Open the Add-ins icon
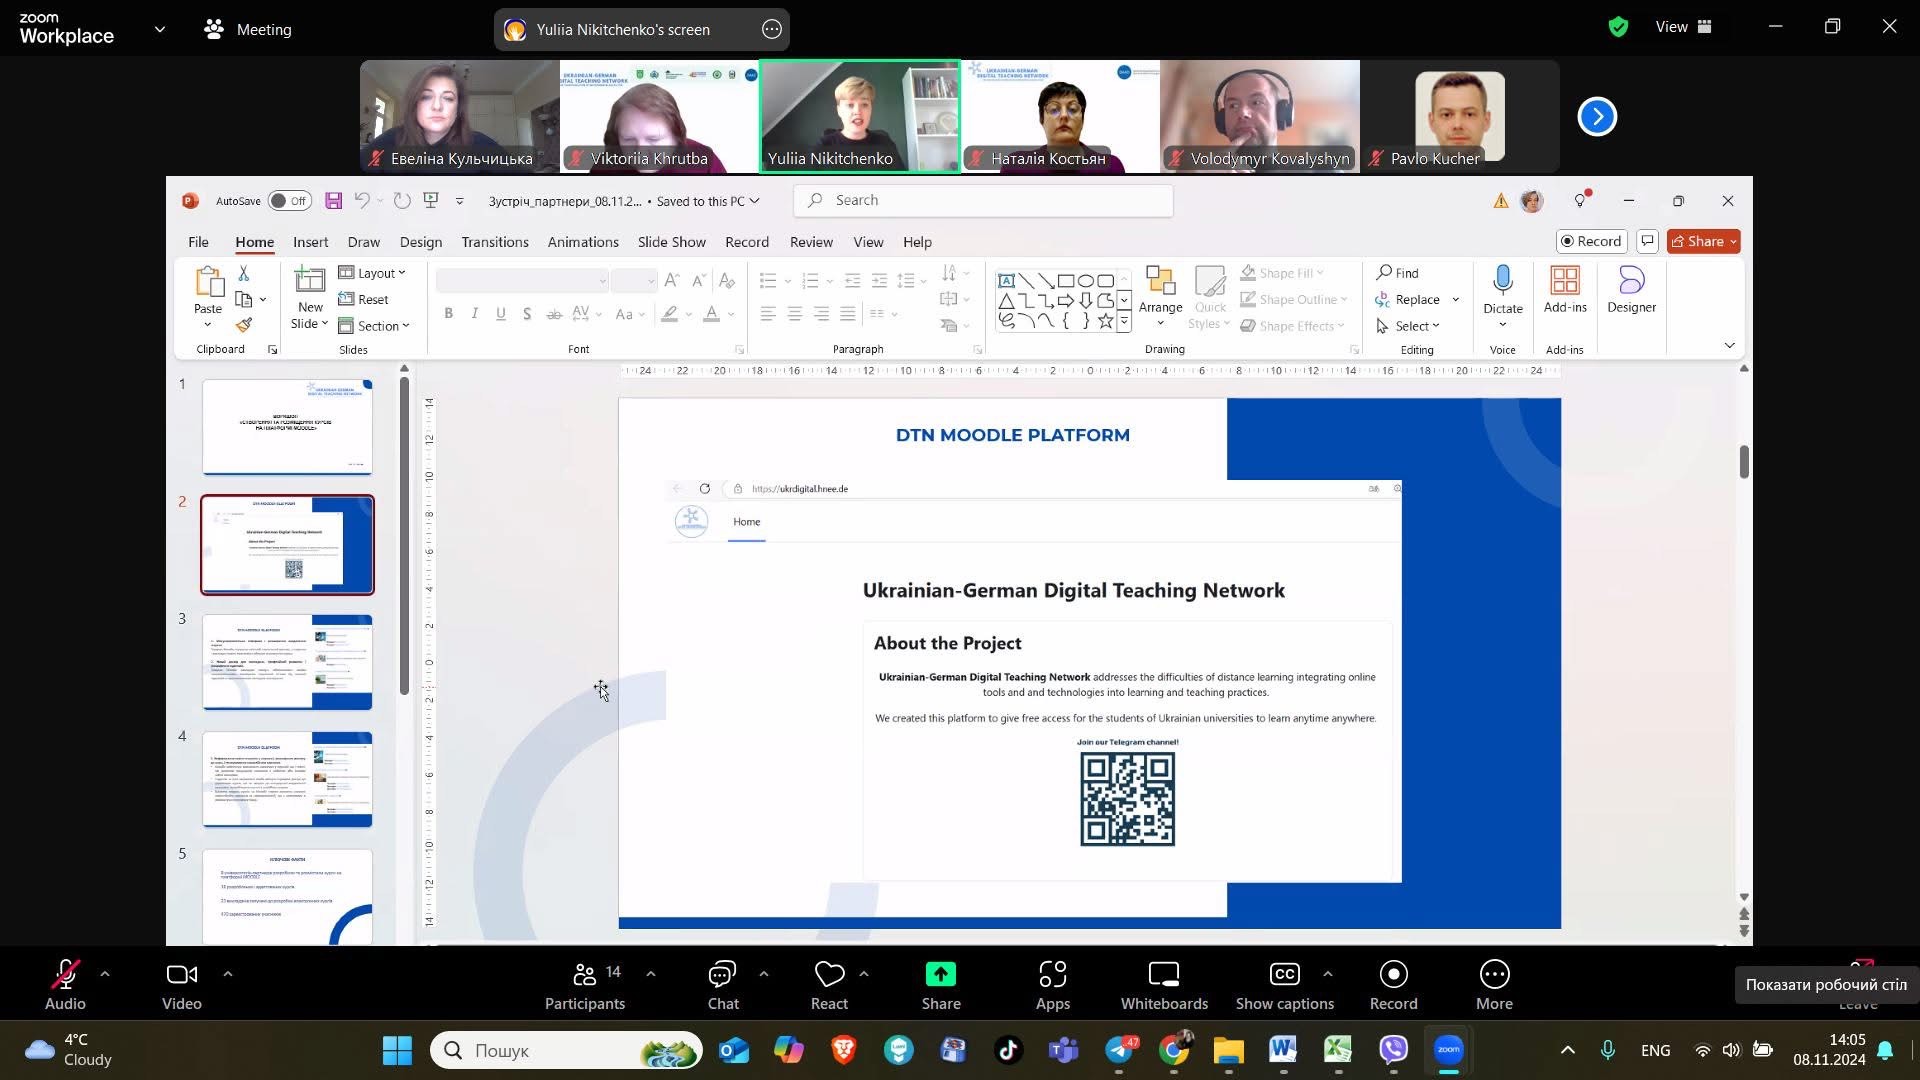This screenshot has width=1920, height=1080. 1565,280
